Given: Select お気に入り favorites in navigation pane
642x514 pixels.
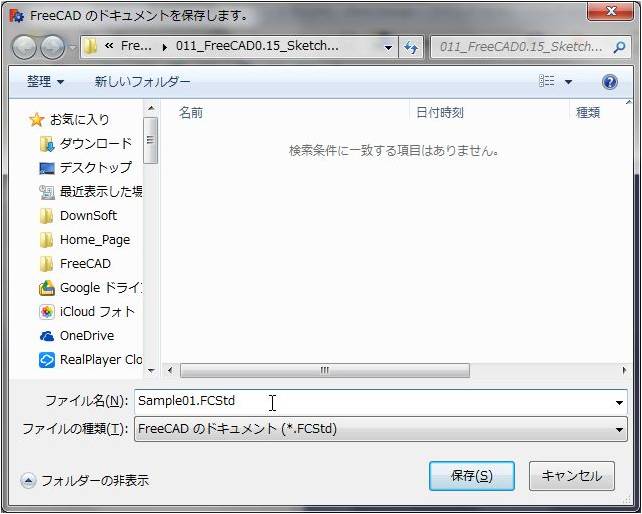Looking at the screenshot, I should (79, 120).
